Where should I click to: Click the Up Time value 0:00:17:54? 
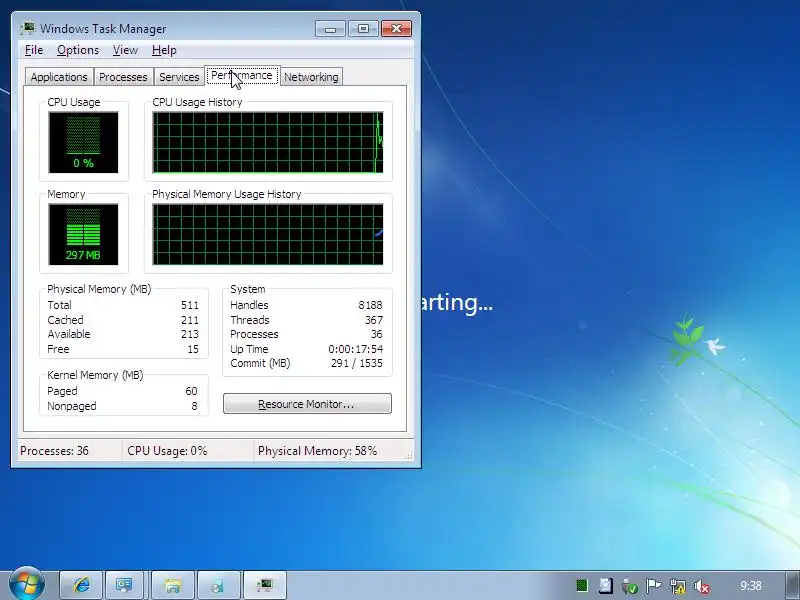(356, 349)
